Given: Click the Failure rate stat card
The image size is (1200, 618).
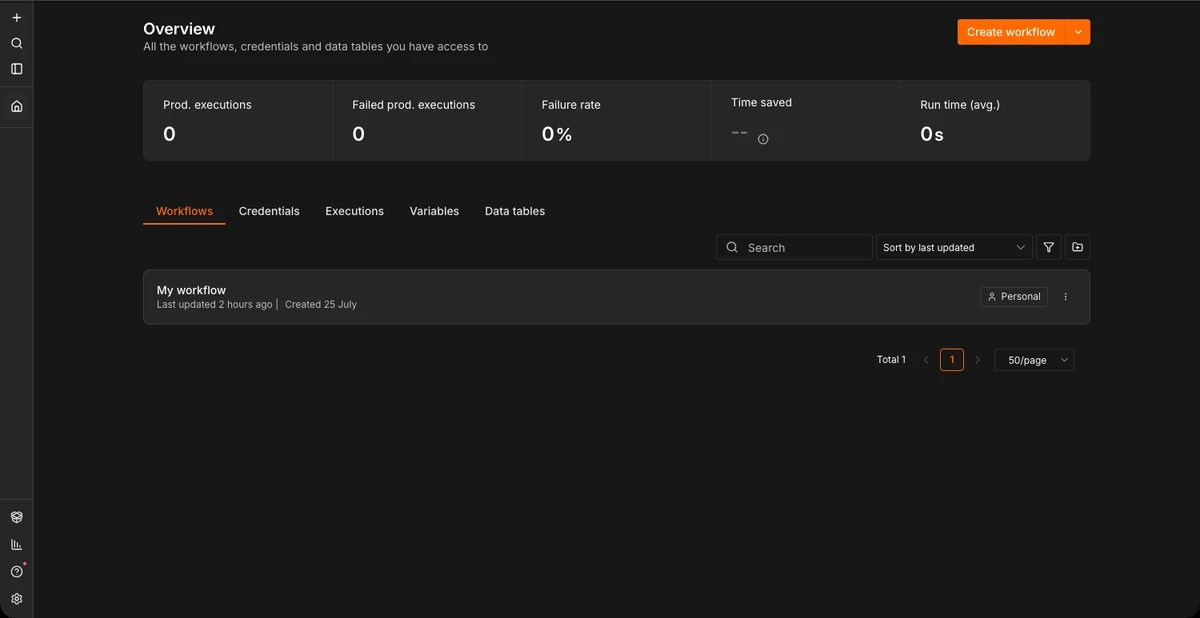Looking at the screenshot, I should [x=616, y=120].
